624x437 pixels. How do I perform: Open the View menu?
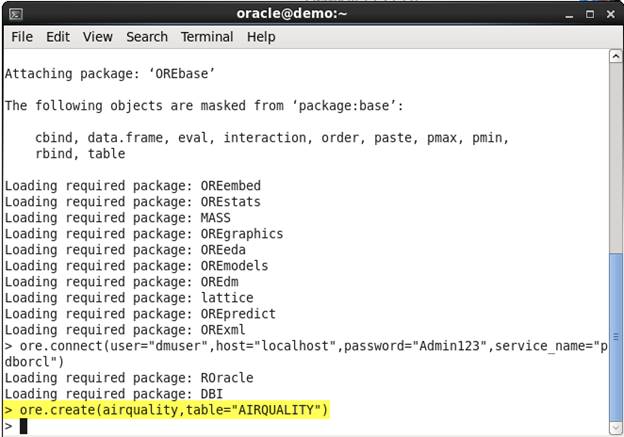(x=98, y=37)
